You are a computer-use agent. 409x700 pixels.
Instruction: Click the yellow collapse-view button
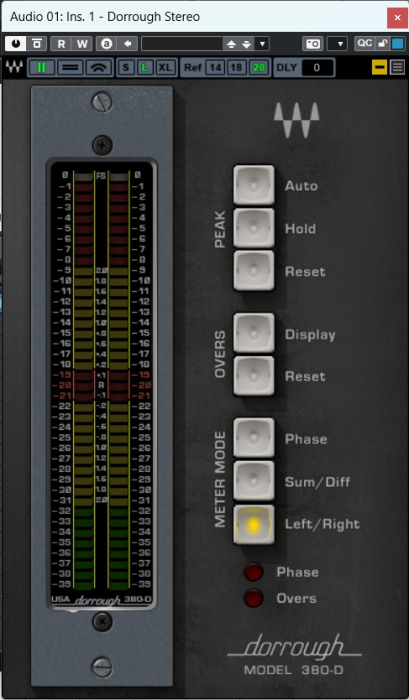[x=380, y=68]
